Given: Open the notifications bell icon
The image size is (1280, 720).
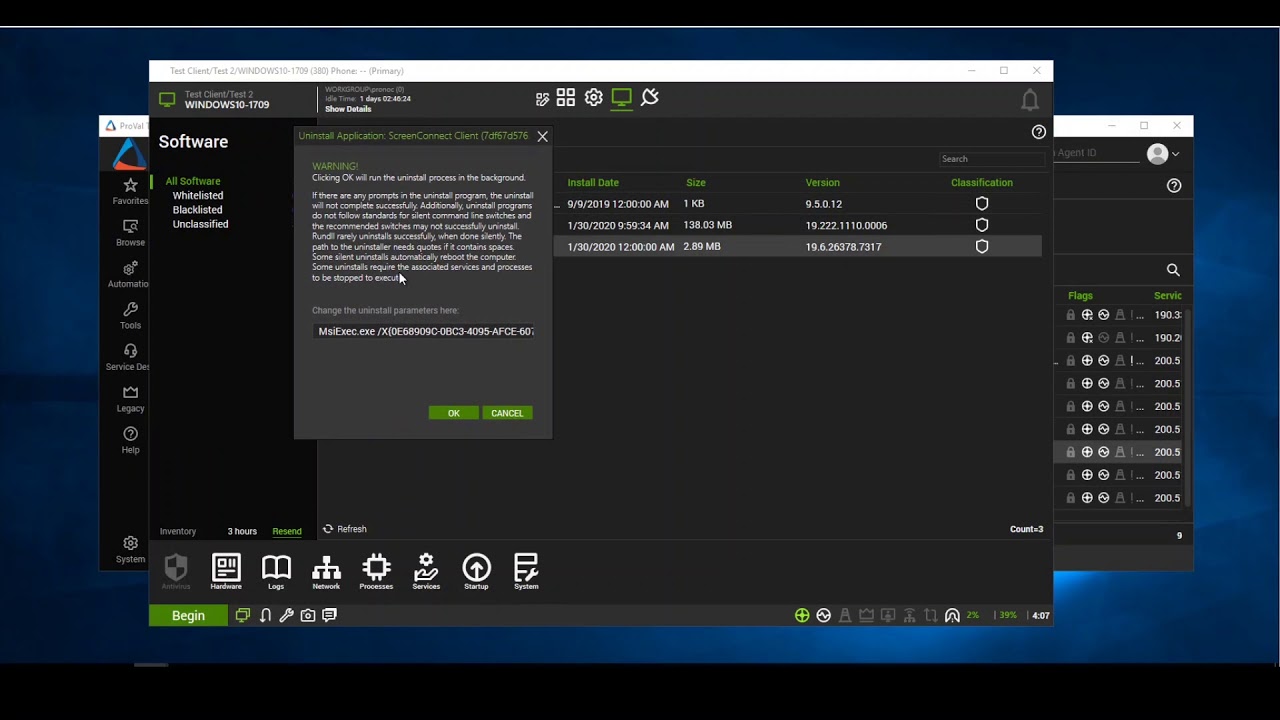Looking at the screenshot, I should click(1030, 100).
